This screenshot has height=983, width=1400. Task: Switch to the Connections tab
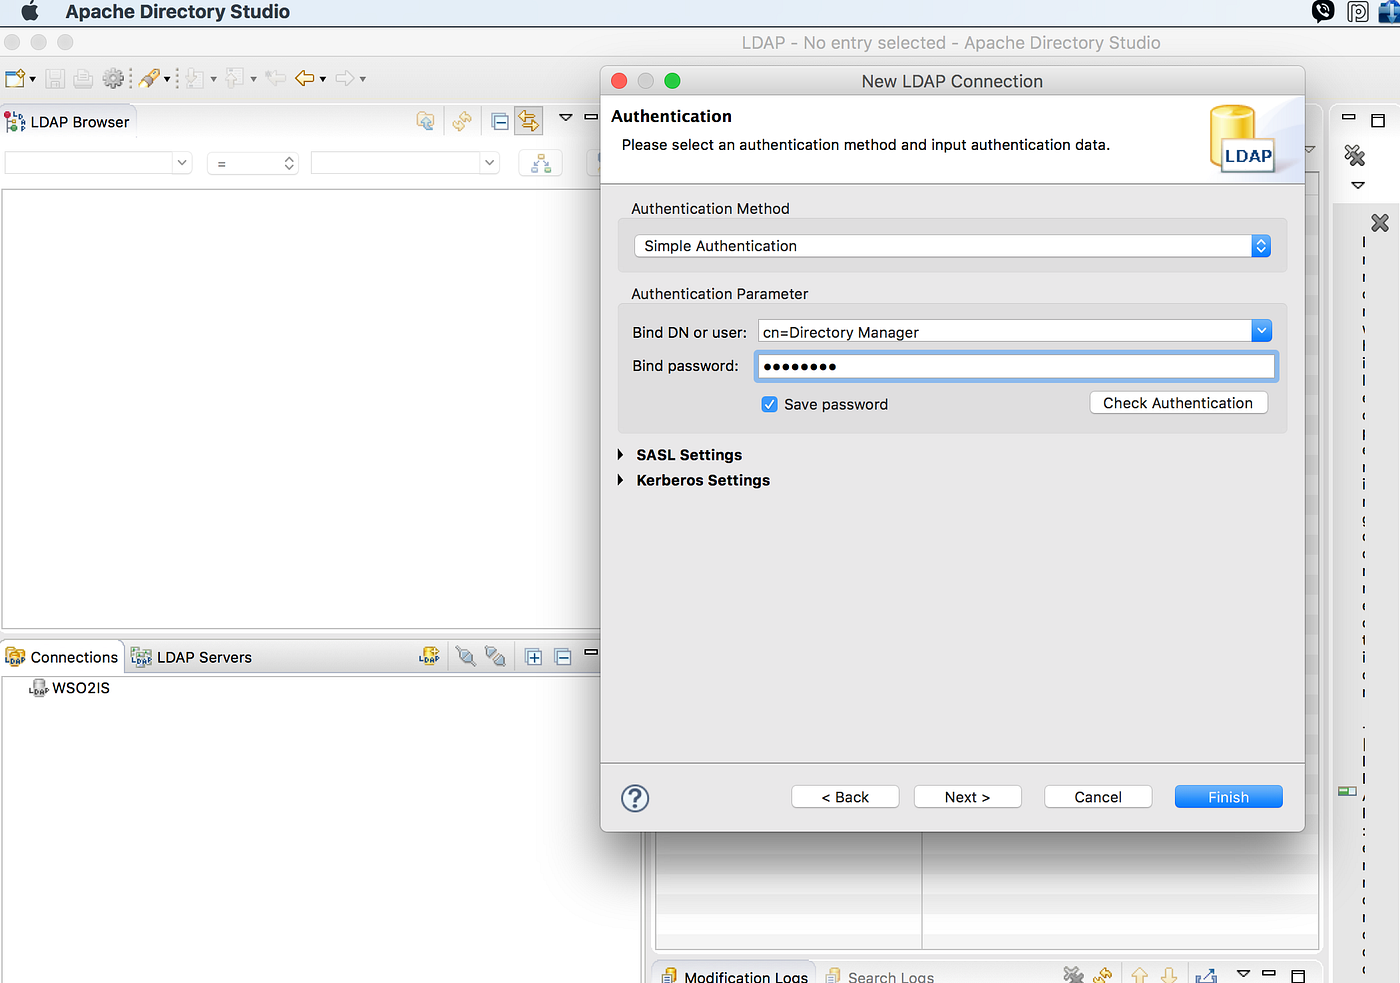[62, 657]
